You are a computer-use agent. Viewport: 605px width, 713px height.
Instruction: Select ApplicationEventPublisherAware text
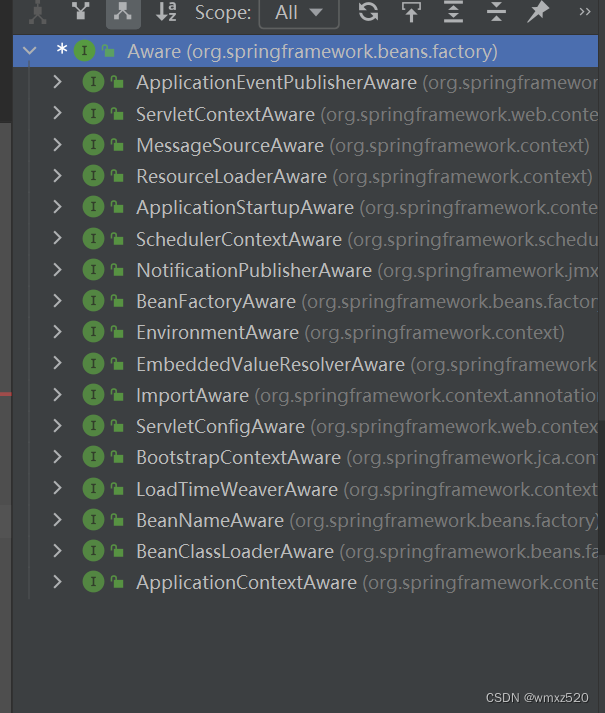tap(277, 83)
